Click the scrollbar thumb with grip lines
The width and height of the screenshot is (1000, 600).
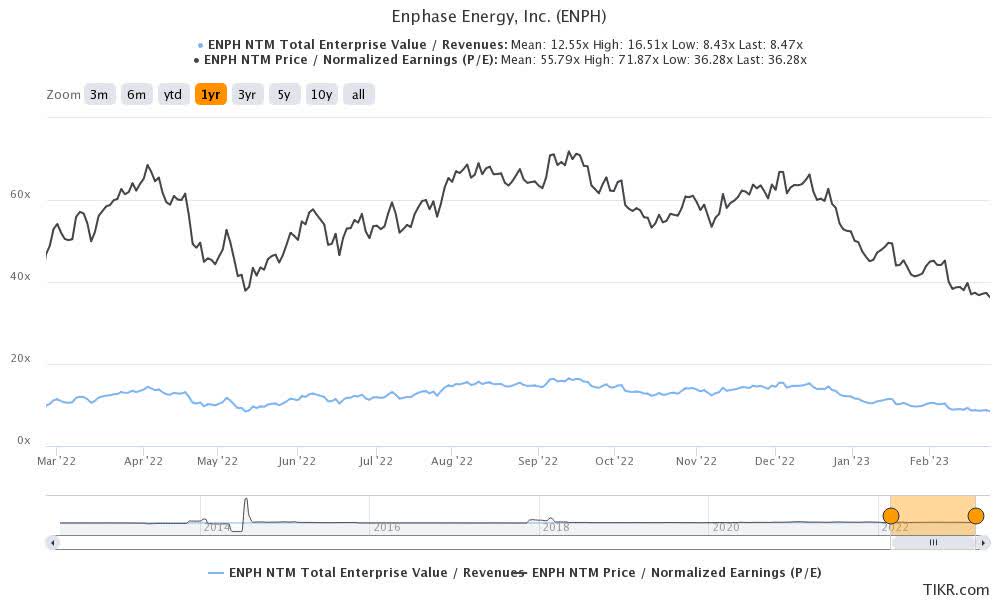(934, 543)
